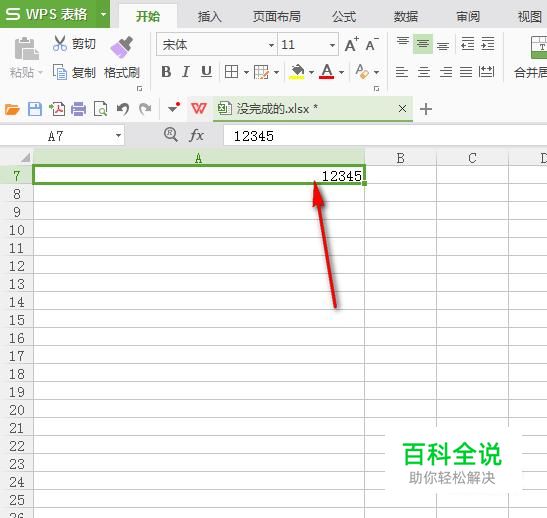This screenshot has width=547, height=518.
Task: Click the formula bar showing 12345
Action: pyautogui.click(x=385, y=136)
